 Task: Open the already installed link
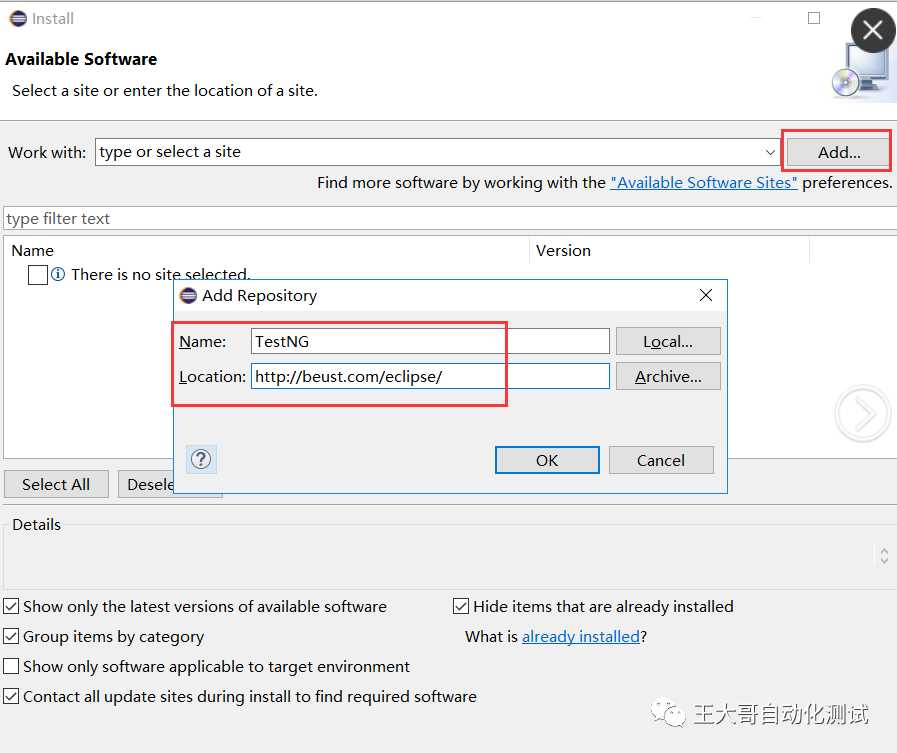pos(581,636)
